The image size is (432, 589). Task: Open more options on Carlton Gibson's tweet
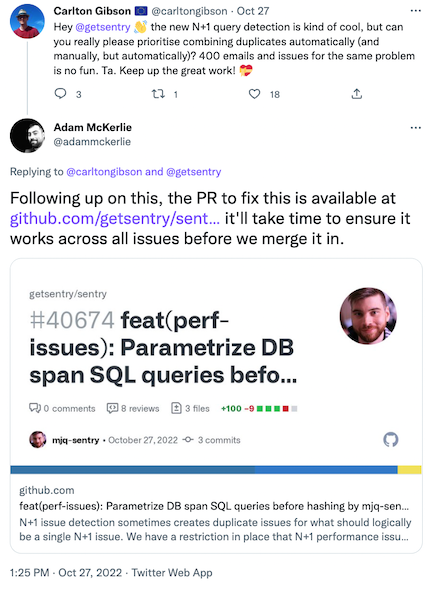[415, 11]
